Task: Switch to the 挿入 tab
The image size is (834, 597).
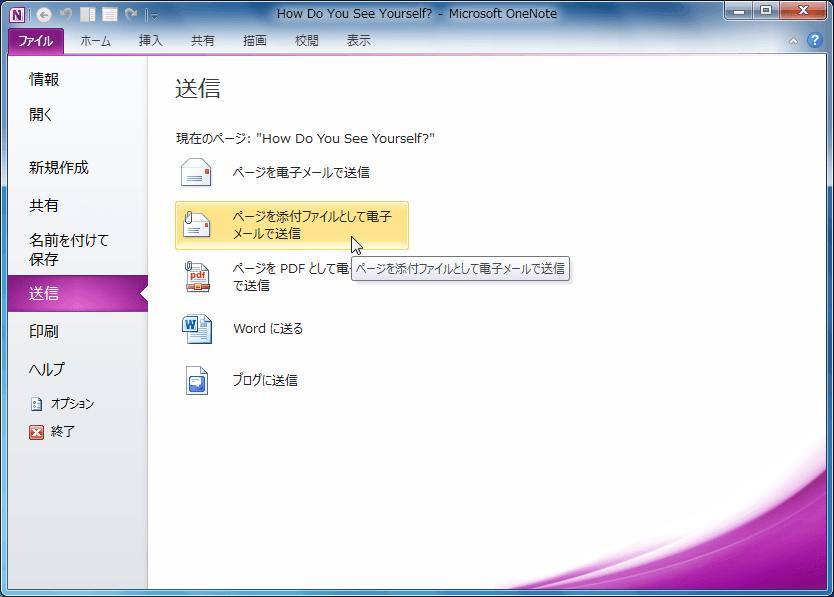Action: point(151,41)
